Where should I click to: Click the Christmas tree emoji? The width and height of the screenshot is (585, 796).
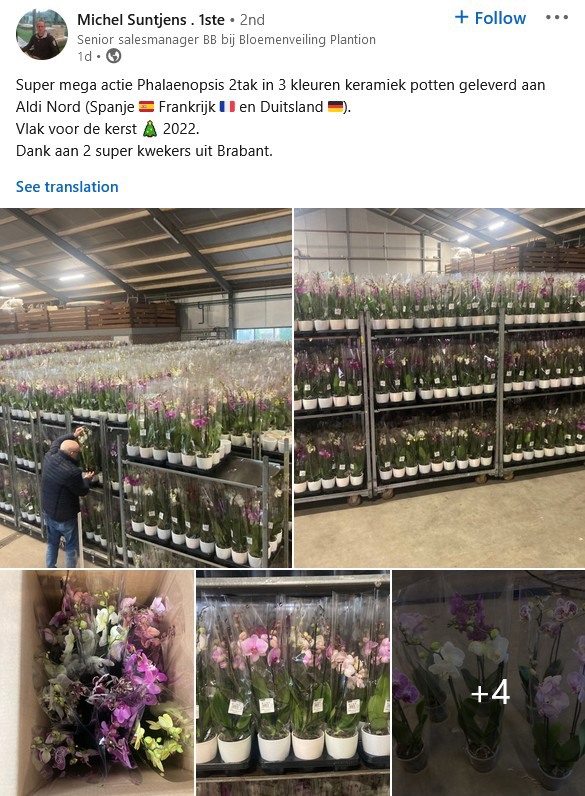150,129
